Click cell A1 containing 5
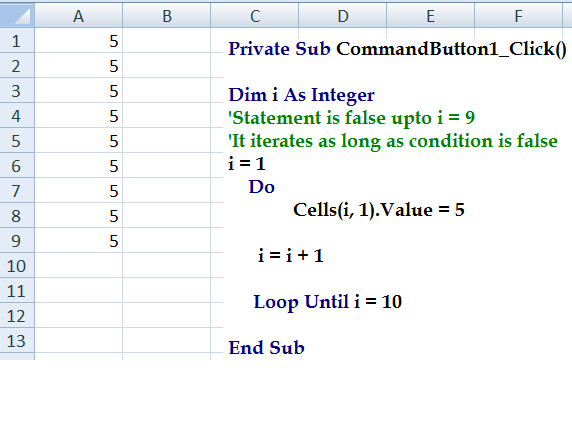 (78, 40)
